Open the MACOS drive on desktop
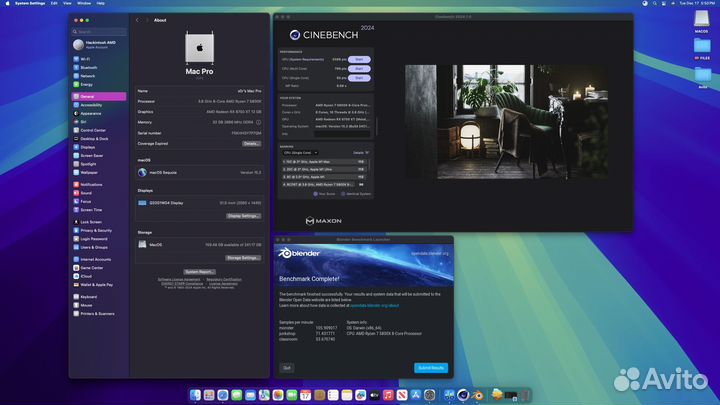The width and height of the screenshot is (720, 405). pyautogui.click(x=701, y=22)
